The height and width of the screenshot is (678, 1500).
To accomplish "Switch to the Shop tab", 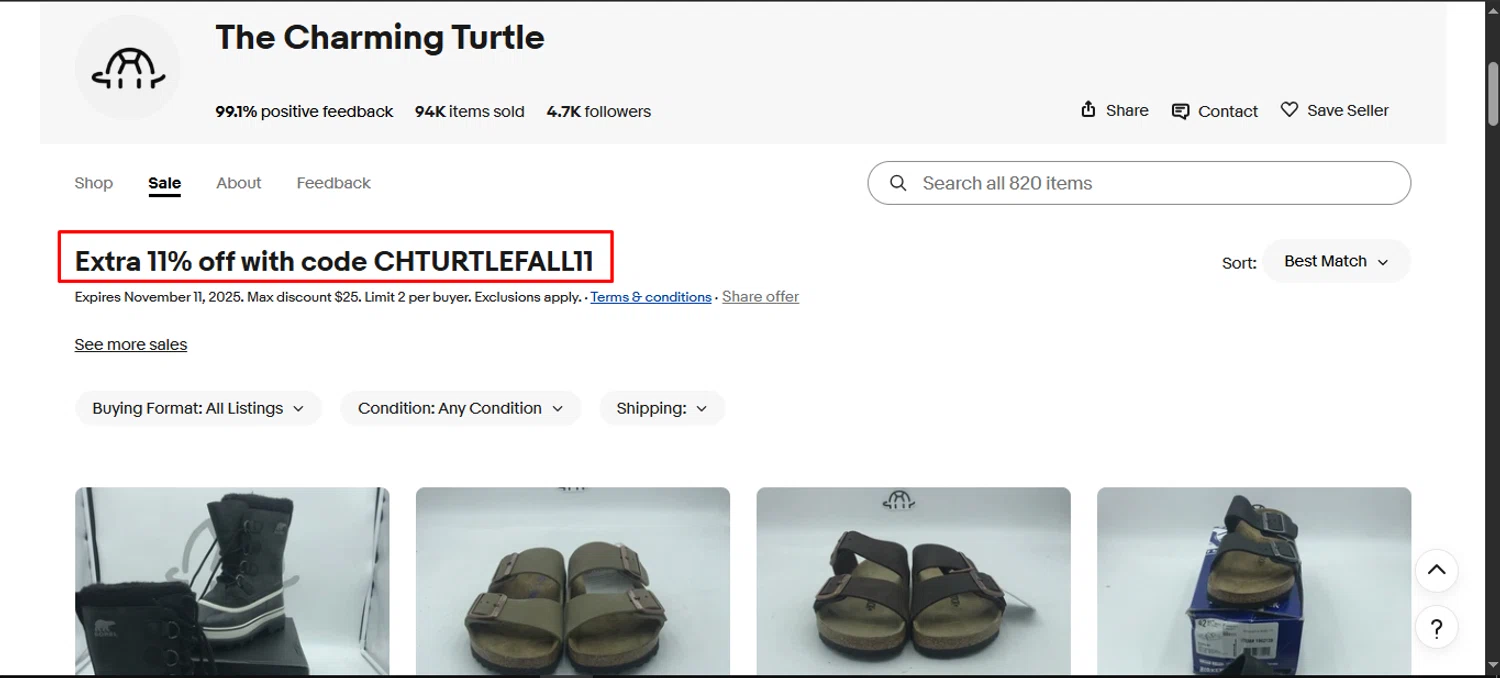I will 94,183.
